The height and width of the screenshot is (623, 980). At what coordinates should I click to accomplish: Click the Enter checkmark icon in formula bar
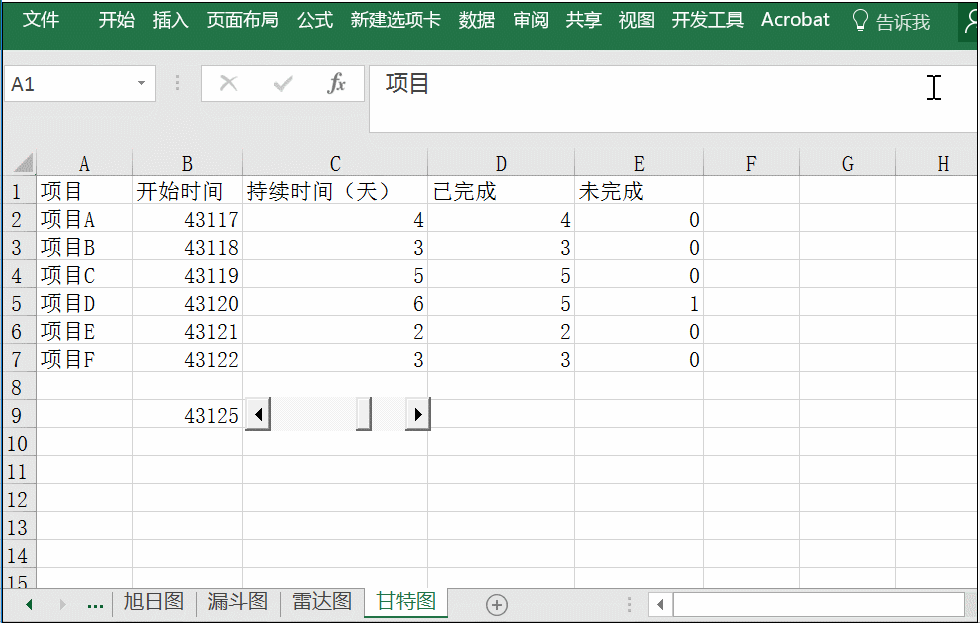point(283,84)
